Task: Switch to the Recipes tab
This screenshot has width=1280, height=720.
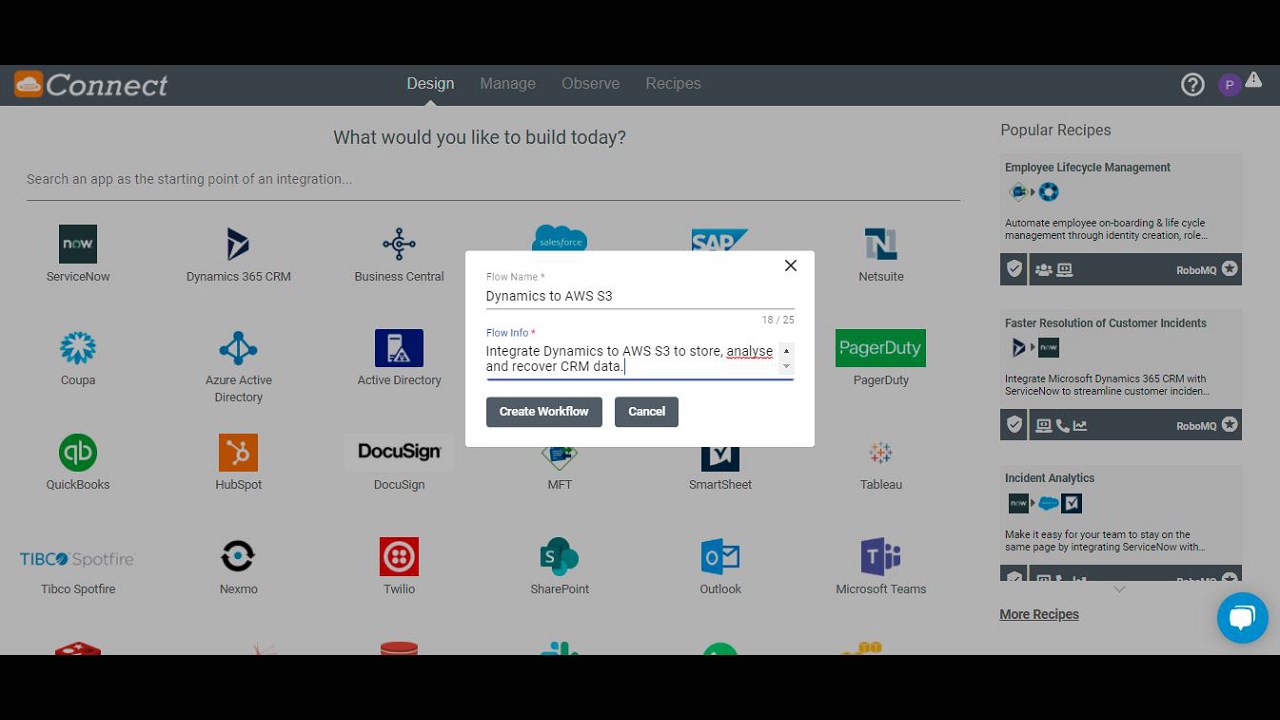Action: click(673, 84)
